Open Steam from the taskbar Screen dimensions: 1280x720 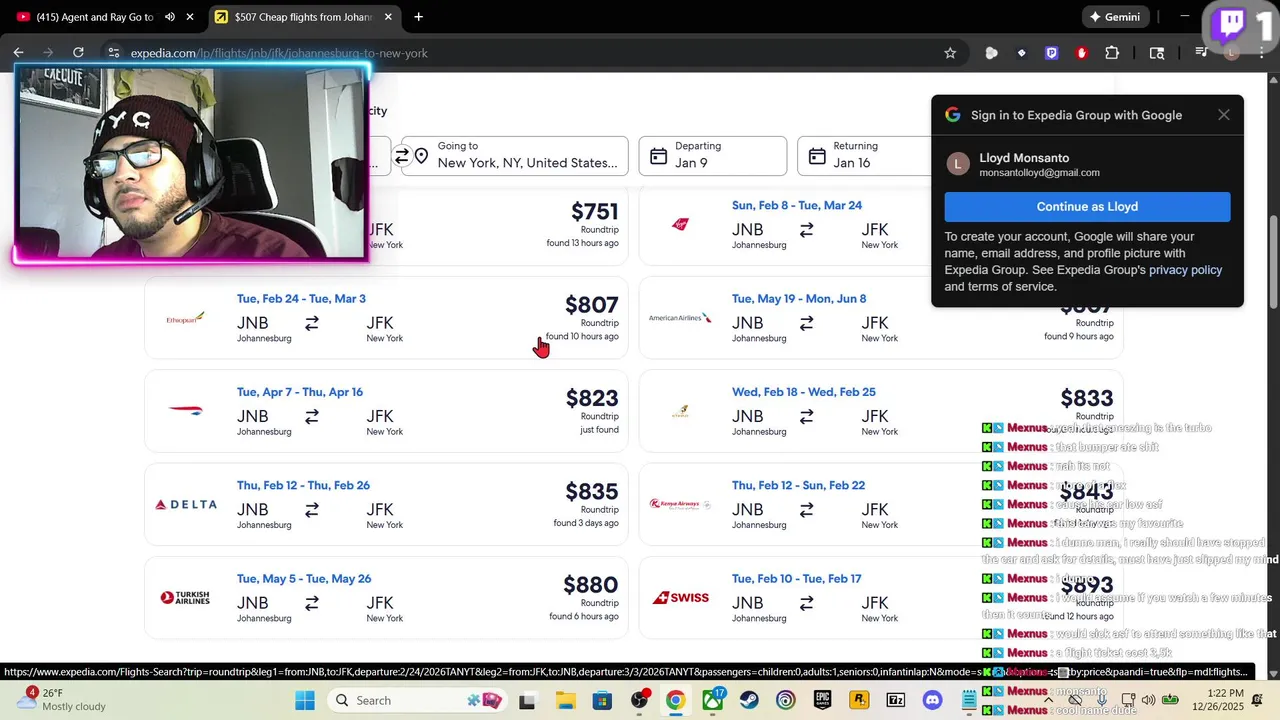coord(749,700)
